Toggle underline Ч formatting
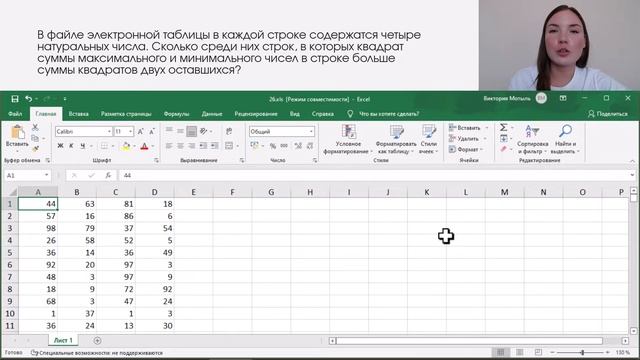This screenshot has height=360, width=640. pos(82,146)
